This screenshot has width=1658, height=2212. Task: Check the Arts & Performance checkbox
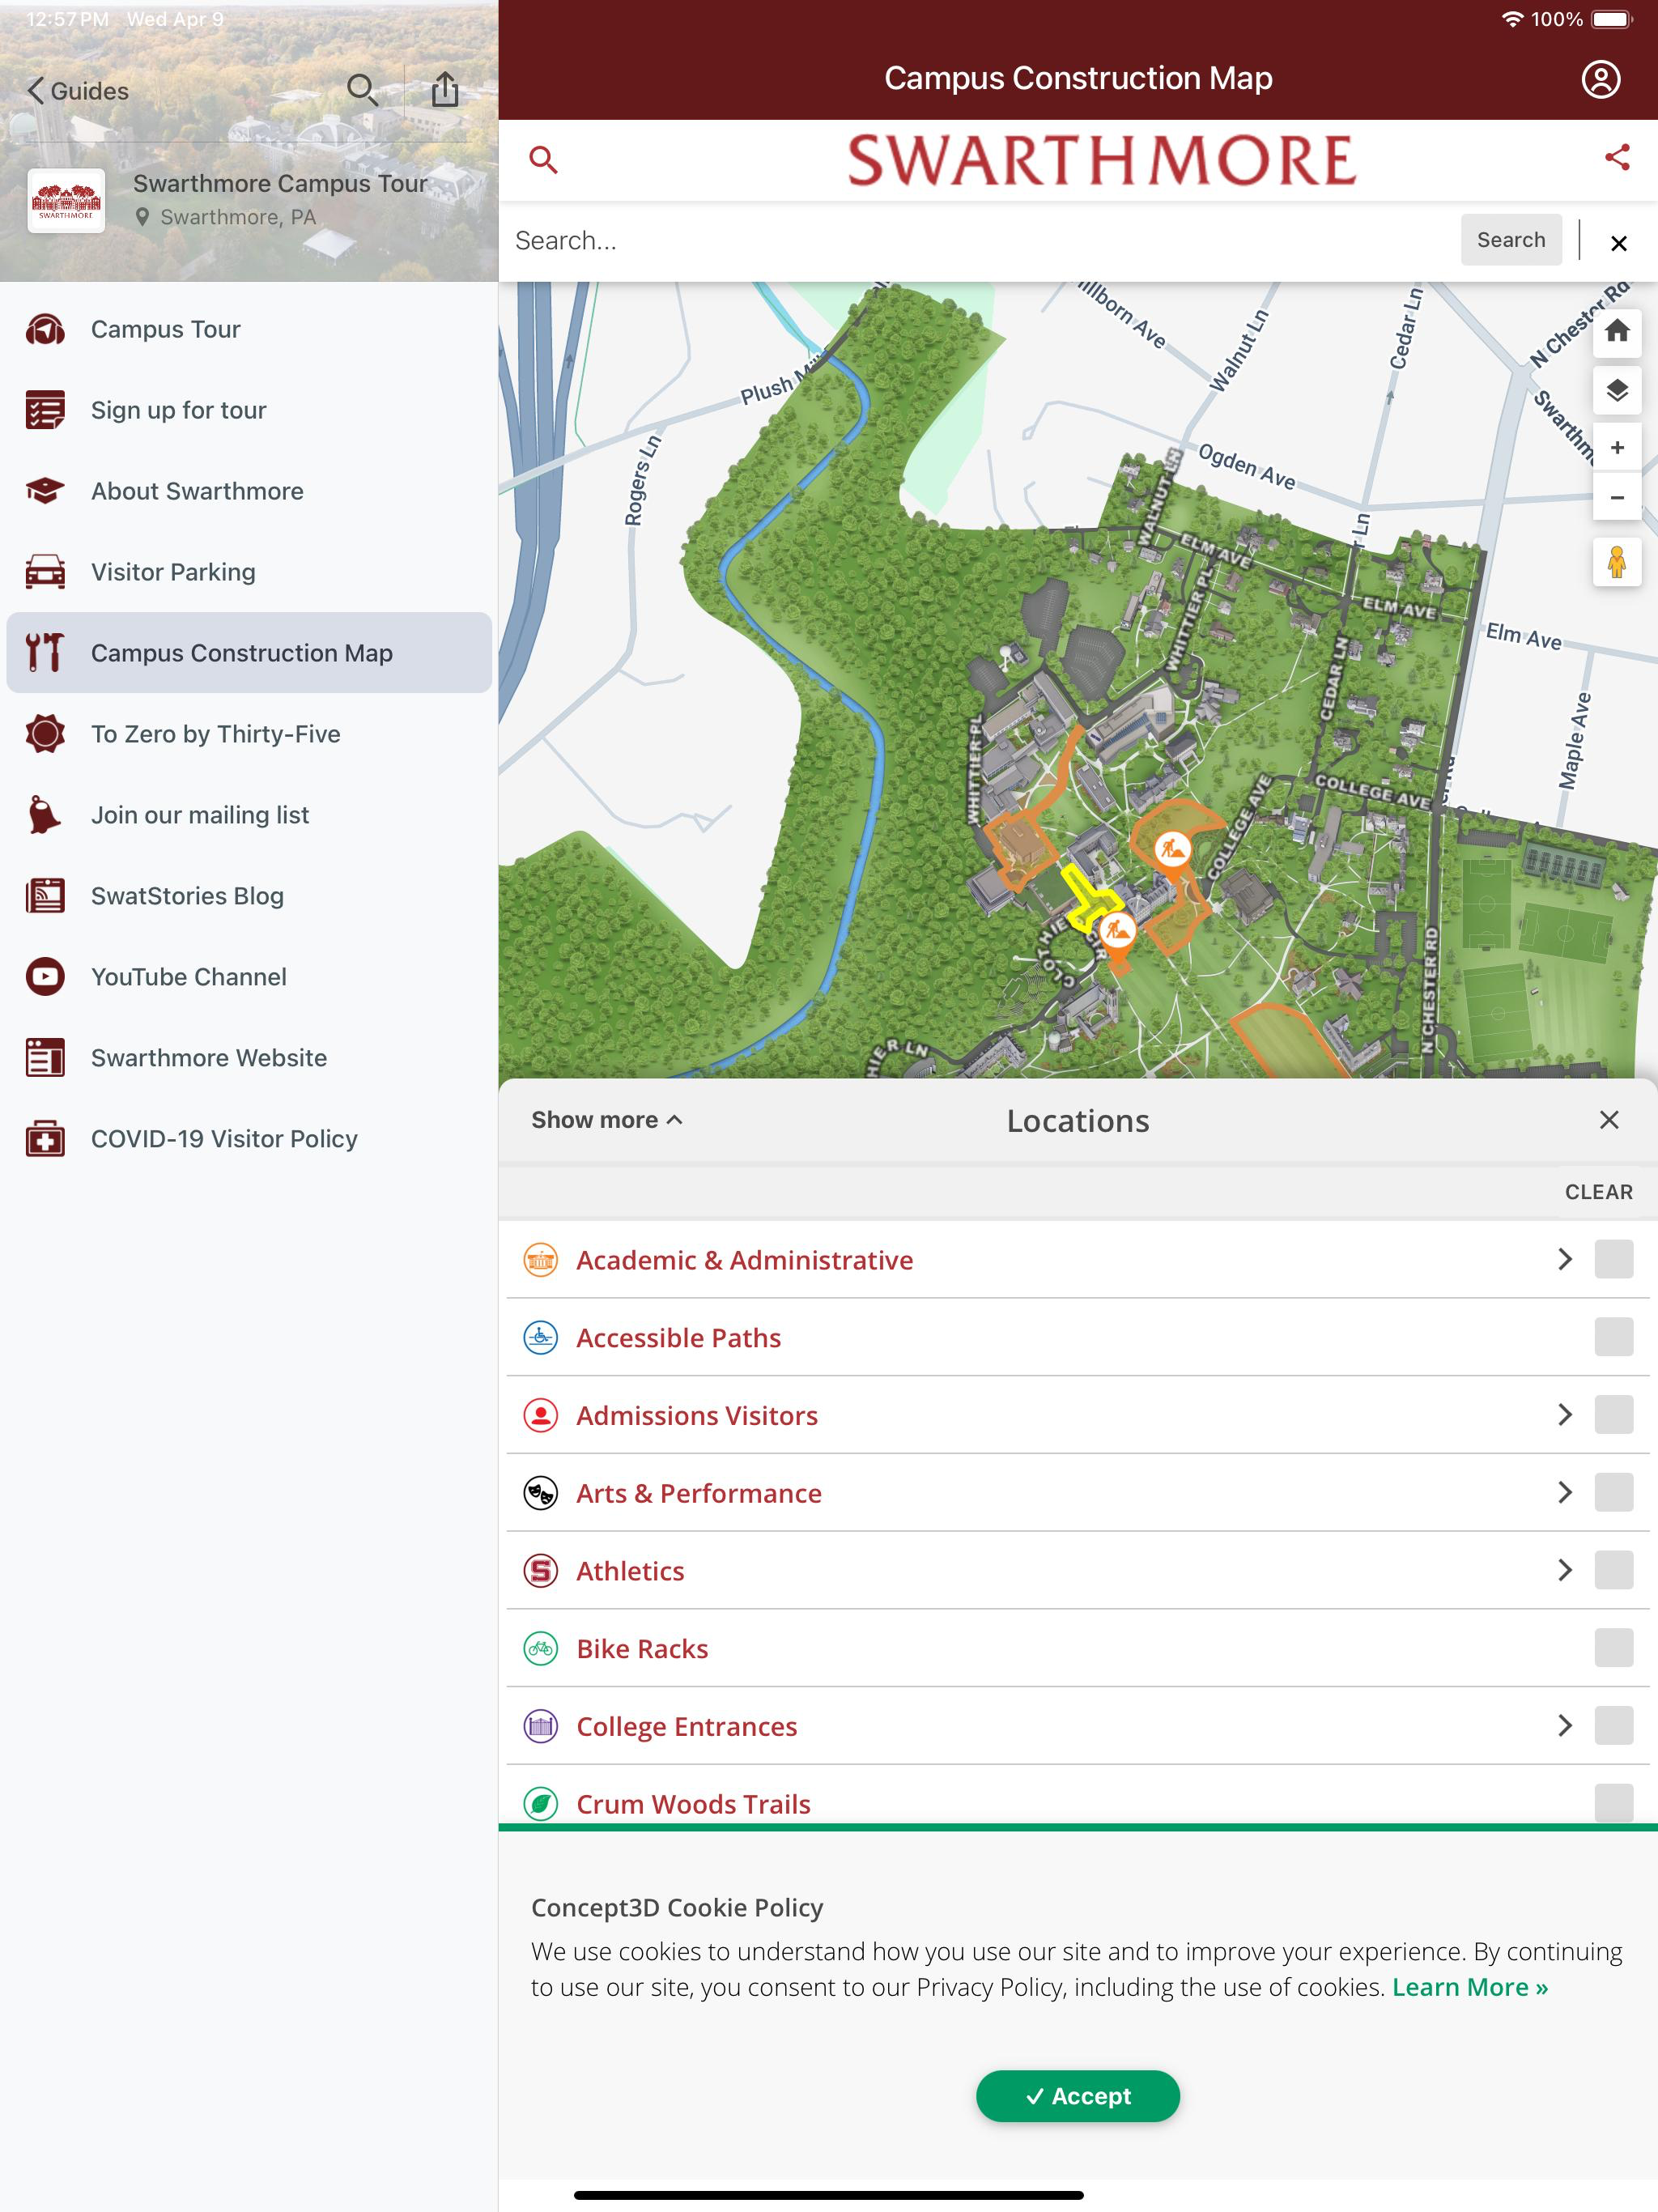tap(1613, 1493)
